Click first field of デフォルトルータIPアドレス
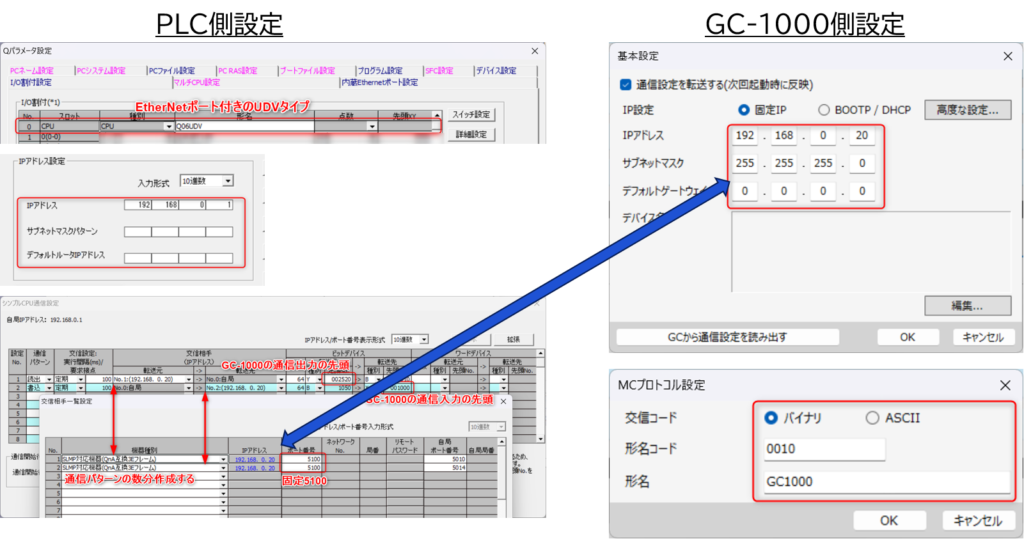Image resolution: width=1024 pixels, height=539 pixels. [x=138, y=257]
